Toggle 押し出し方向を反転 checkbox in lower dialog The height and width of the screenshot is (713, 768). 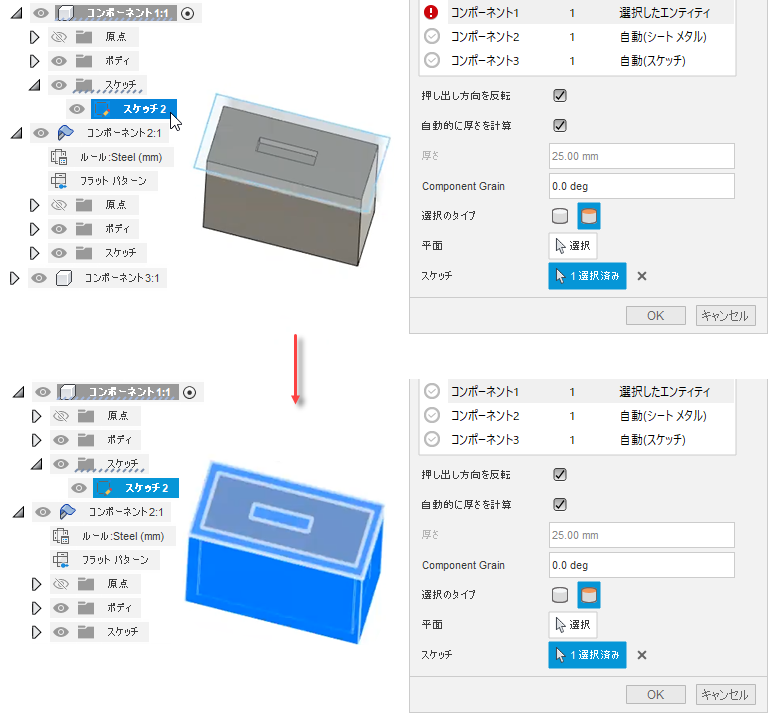tap(560, 475)
